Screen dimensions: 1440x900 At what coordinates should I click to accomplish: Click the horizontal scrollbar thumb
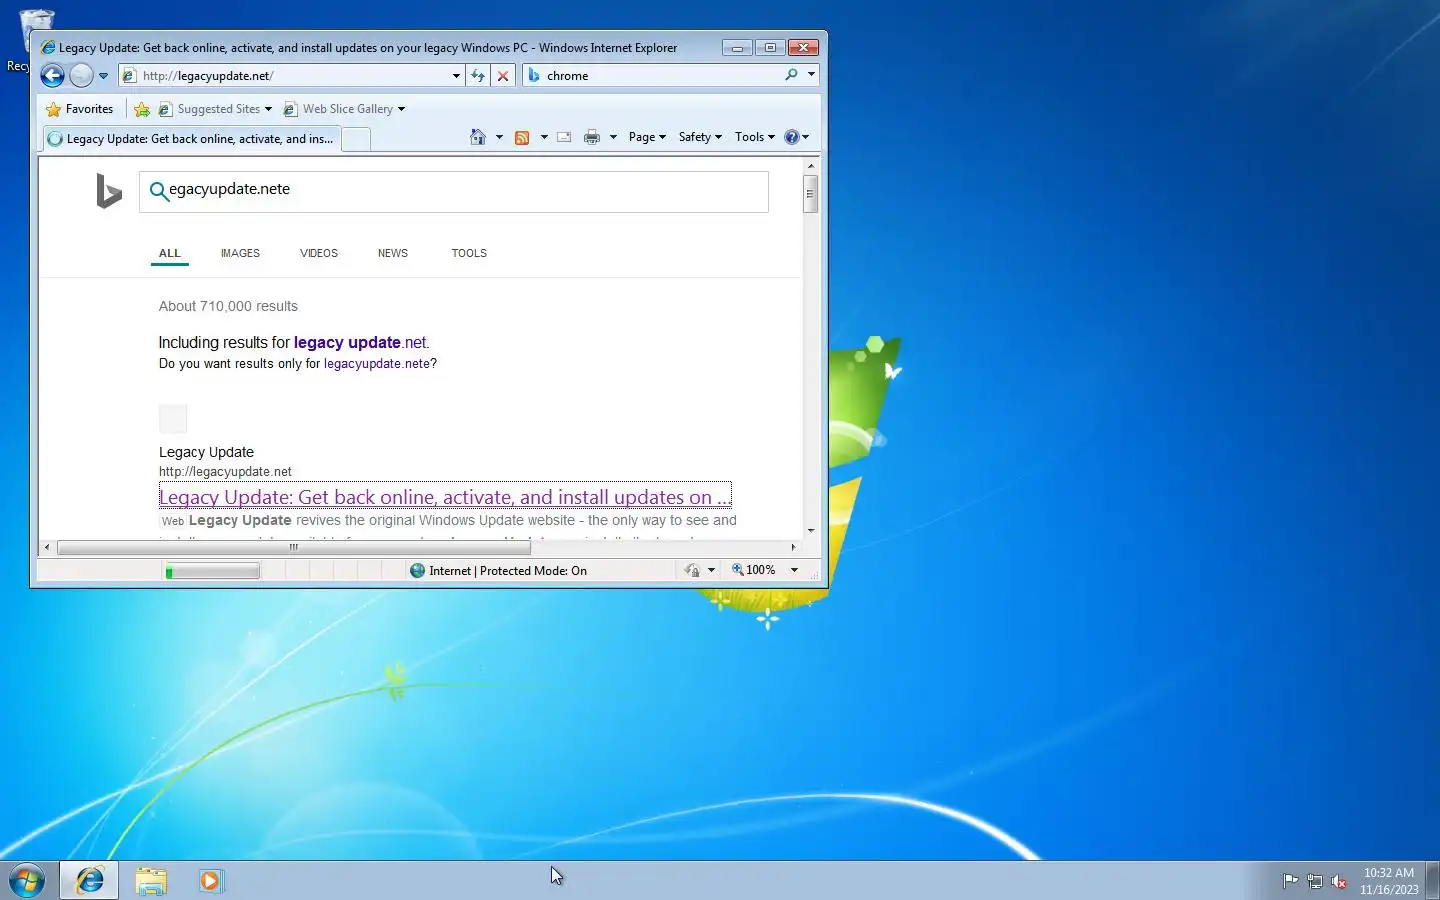[x=294, y=547]
